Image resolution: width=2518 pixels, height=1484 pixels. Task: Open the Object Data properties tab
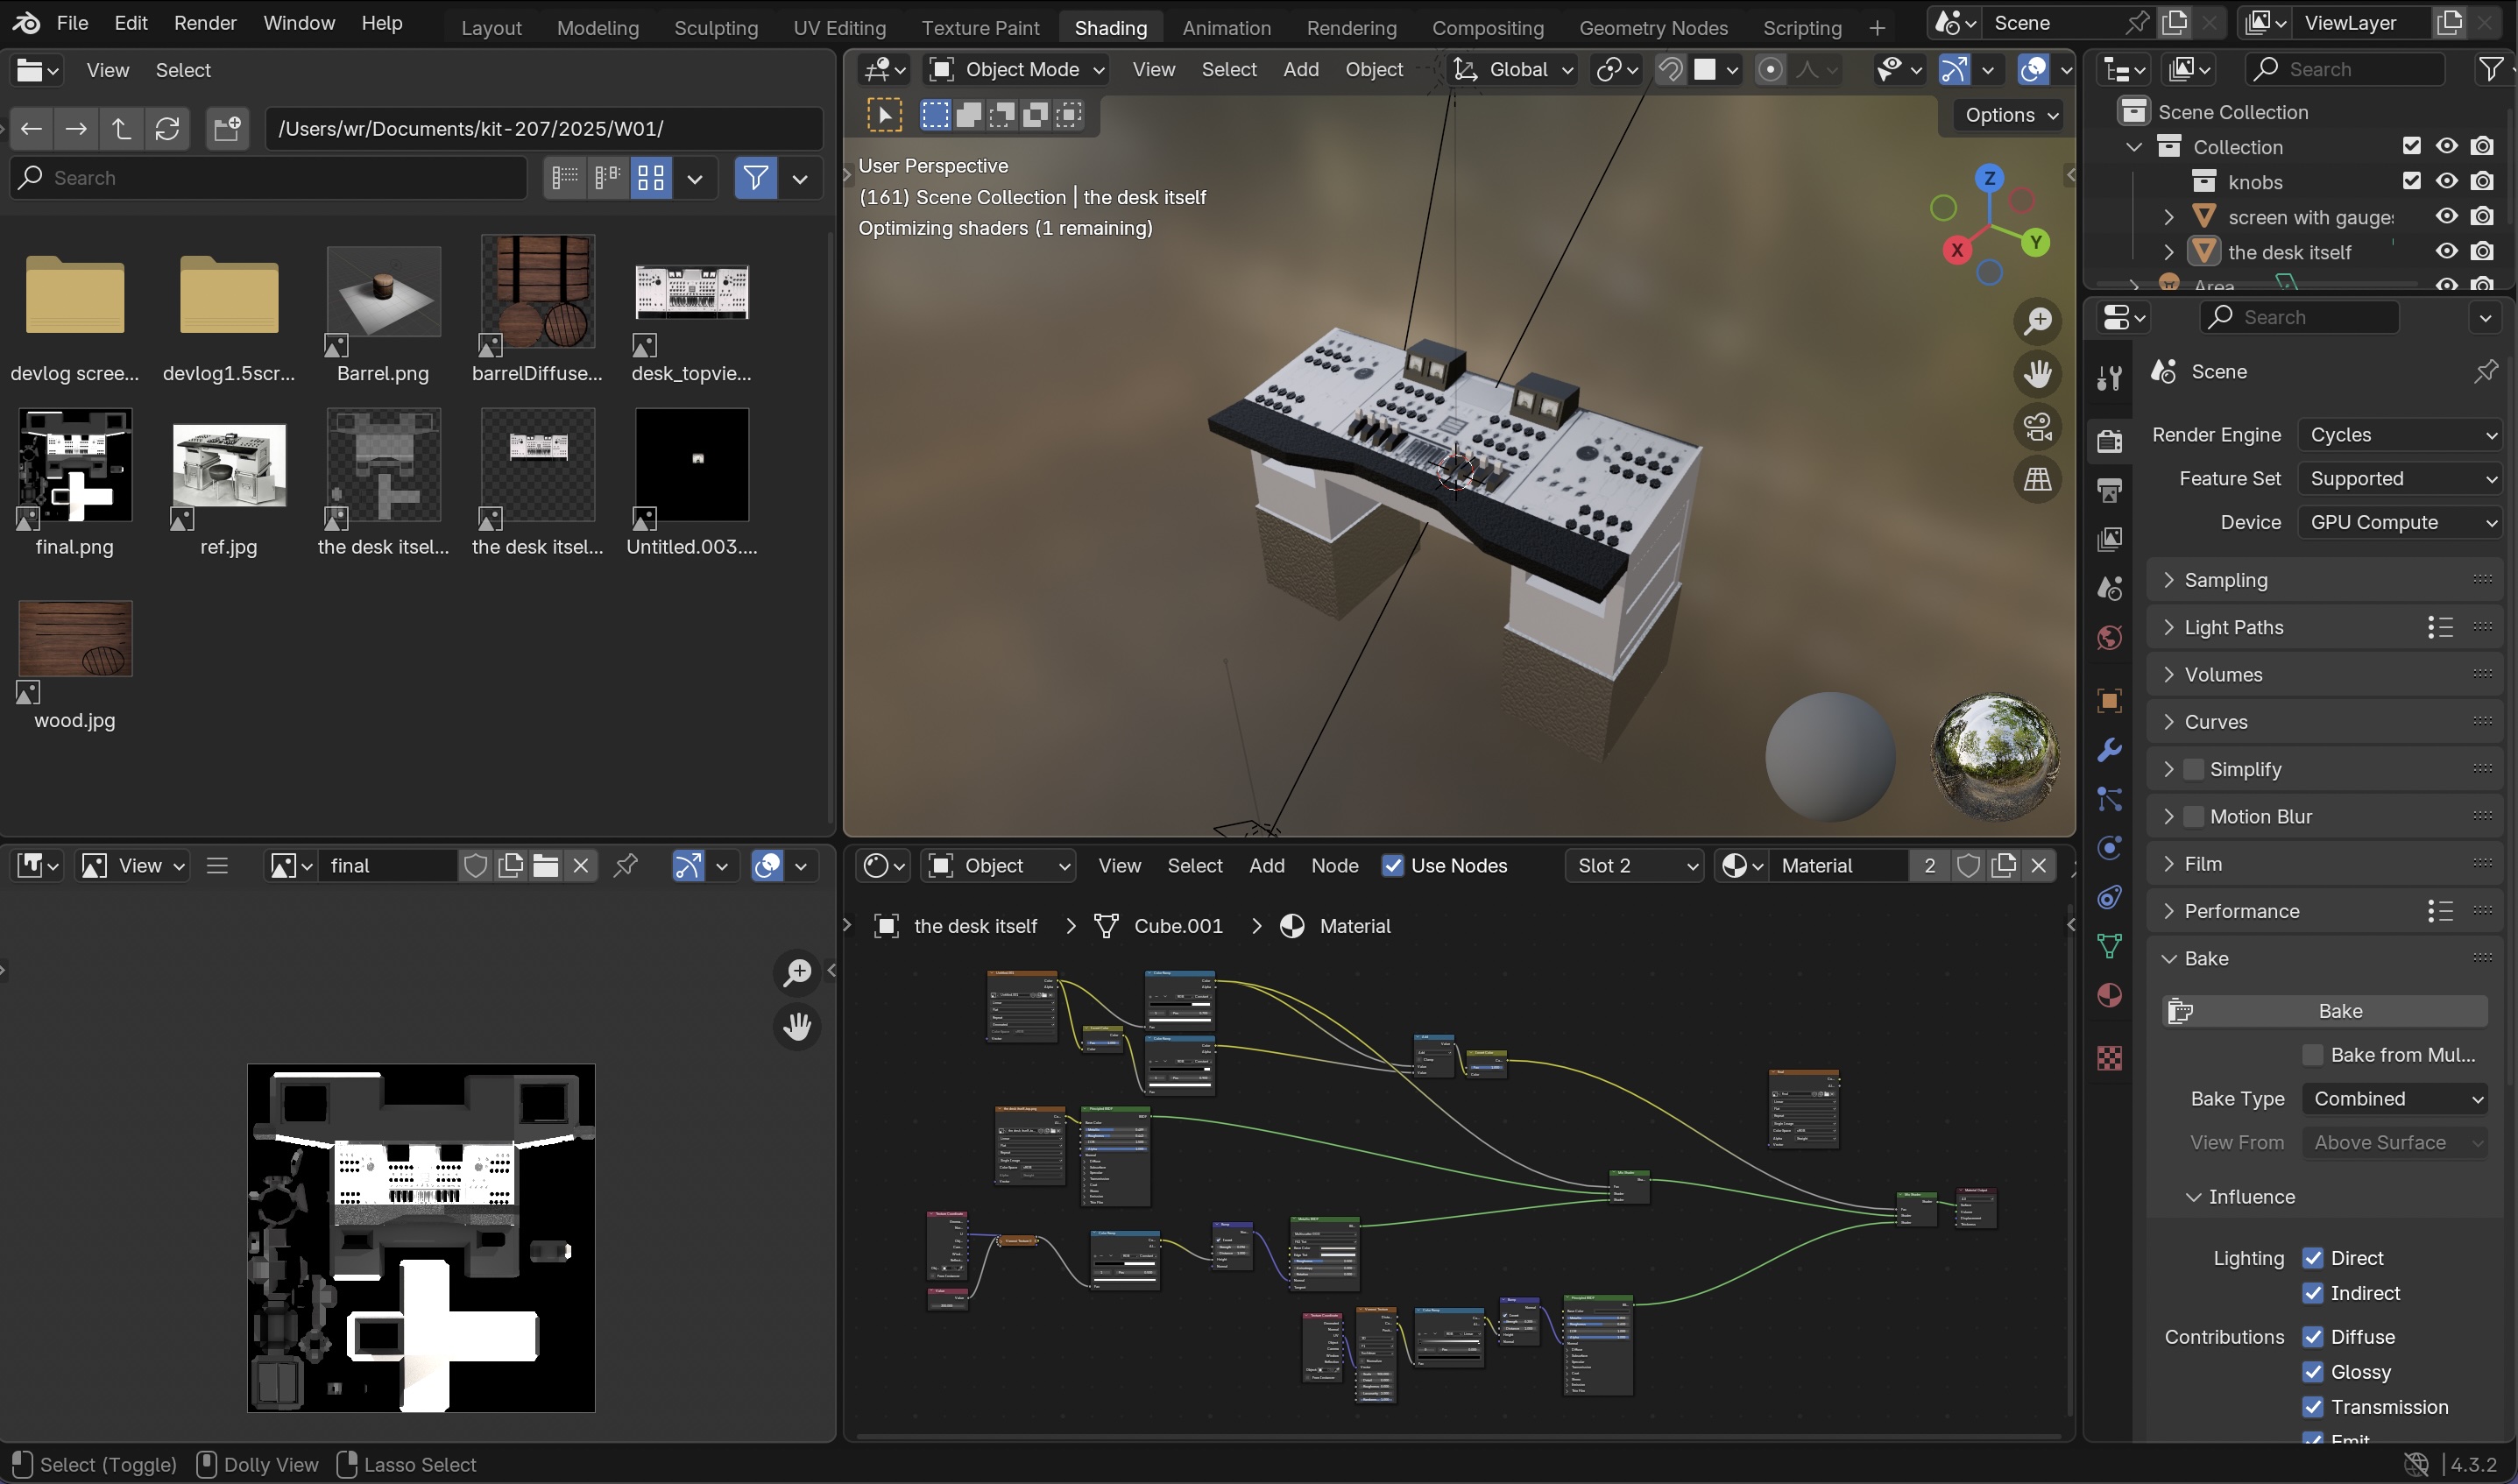pyautogui.click(x=2109, y=946)
